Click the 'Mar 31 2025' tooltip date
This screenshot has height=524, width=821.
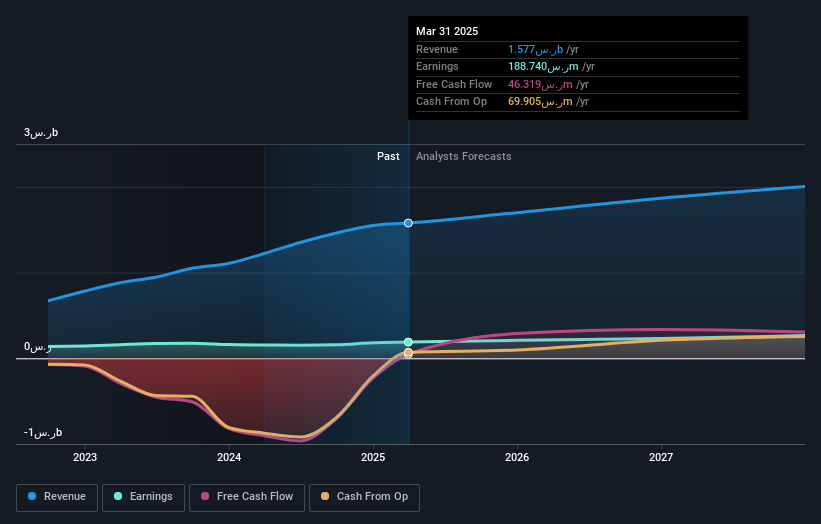[447, 31]
